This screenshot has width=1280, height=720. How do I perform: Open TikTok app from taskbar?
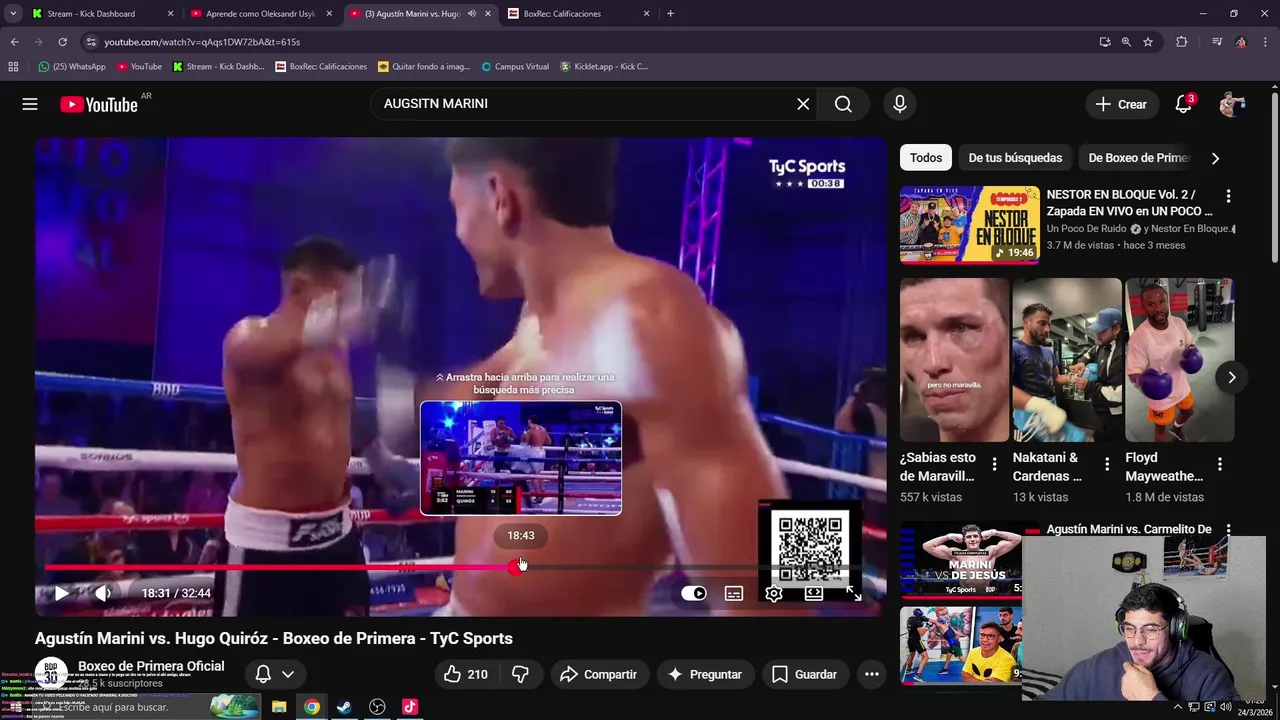(x=410, y=707)
